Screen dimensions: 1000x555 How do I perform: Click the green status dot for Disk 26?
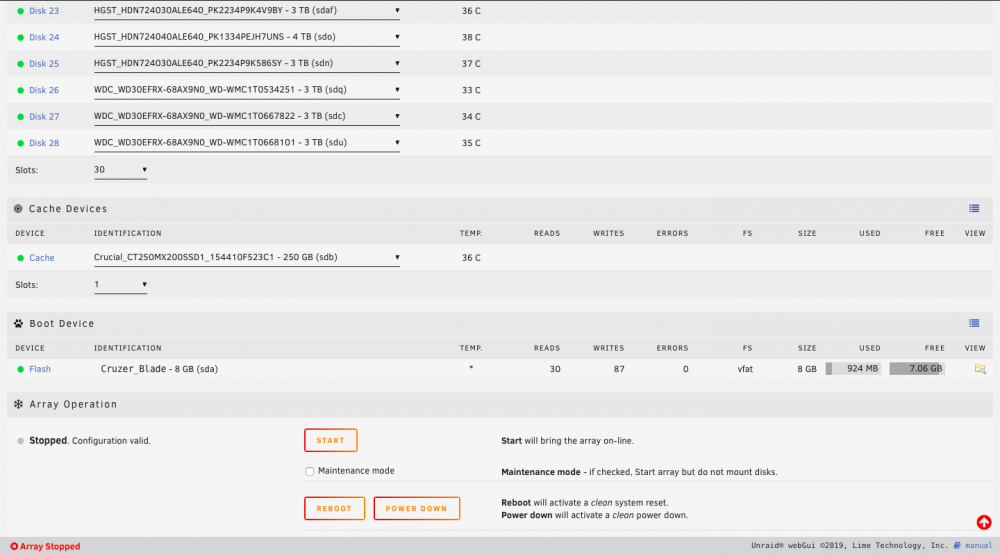20,91
